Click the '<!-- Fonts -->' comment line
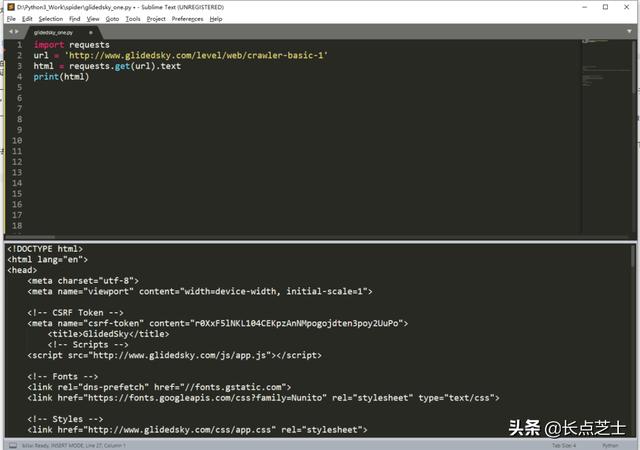Screen dimensions: 640x450 (x=63, y=376)
